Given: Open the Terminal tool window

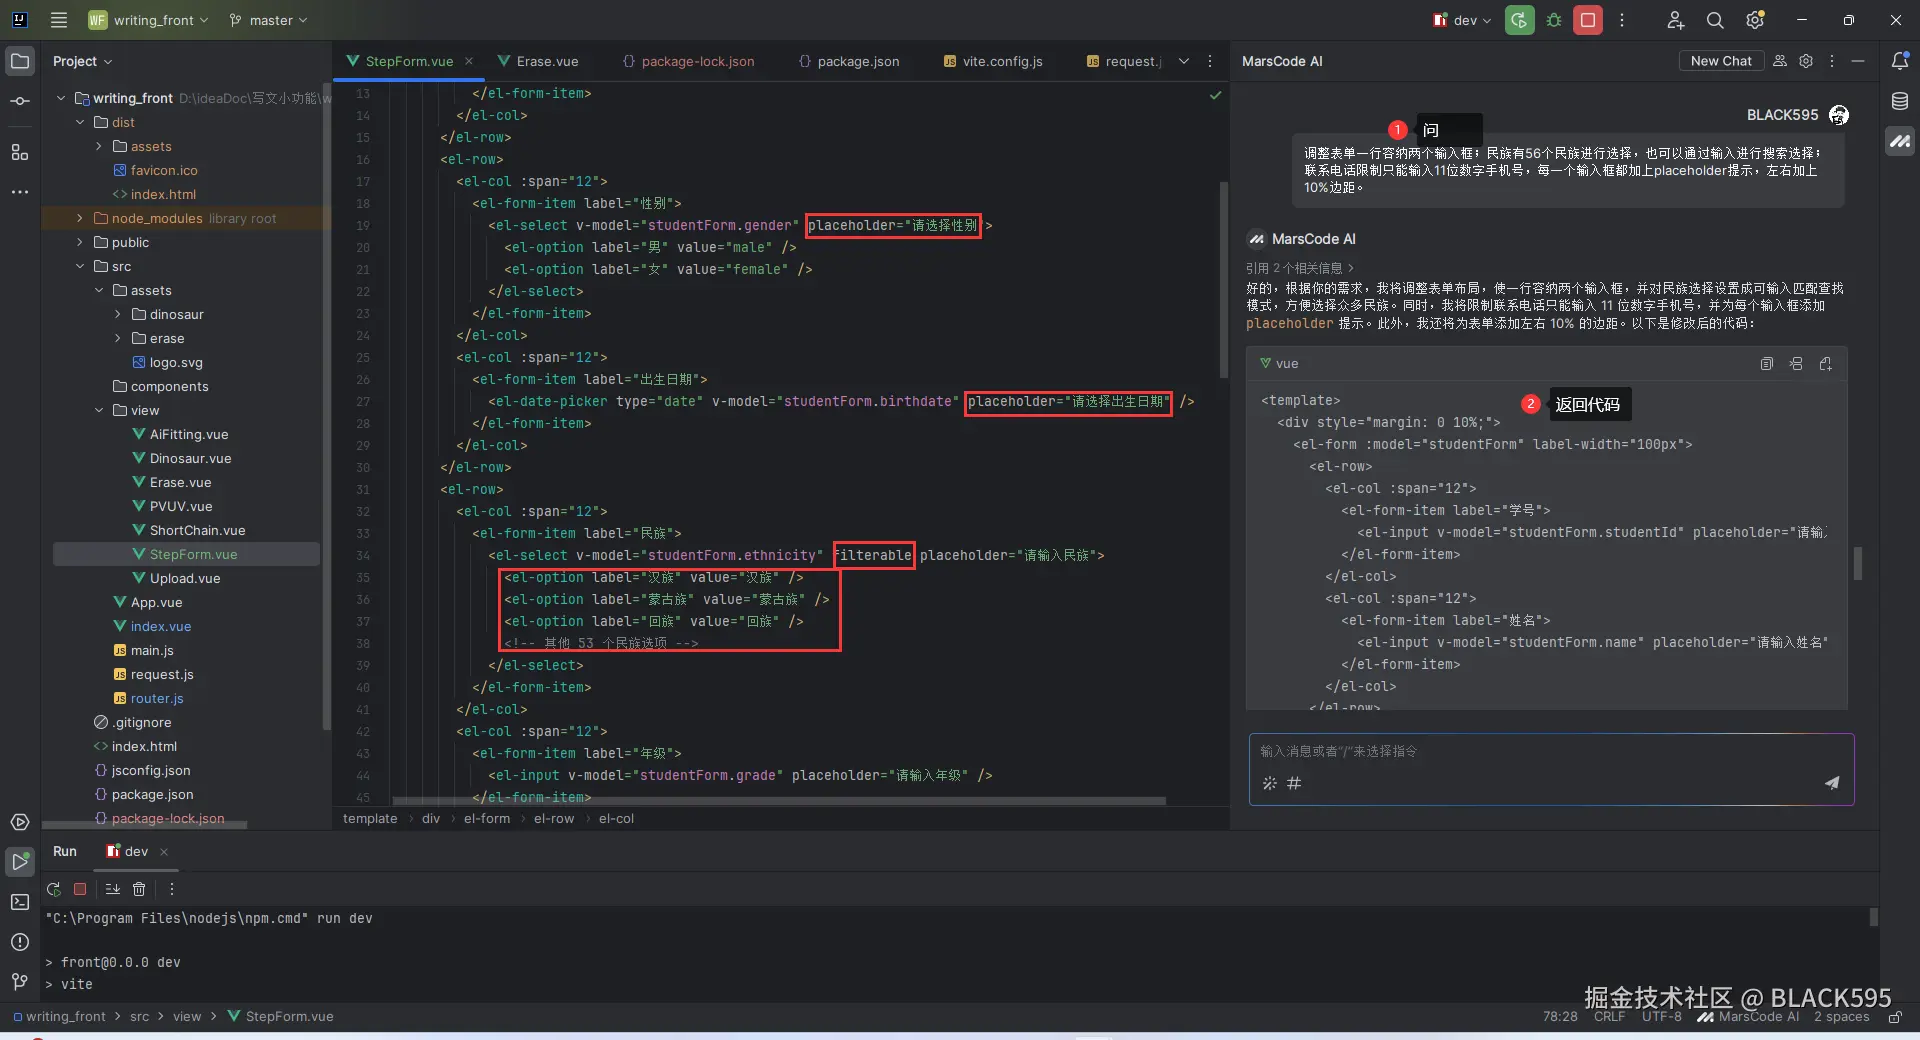Looking at the screenshot, I should [20, 902].
